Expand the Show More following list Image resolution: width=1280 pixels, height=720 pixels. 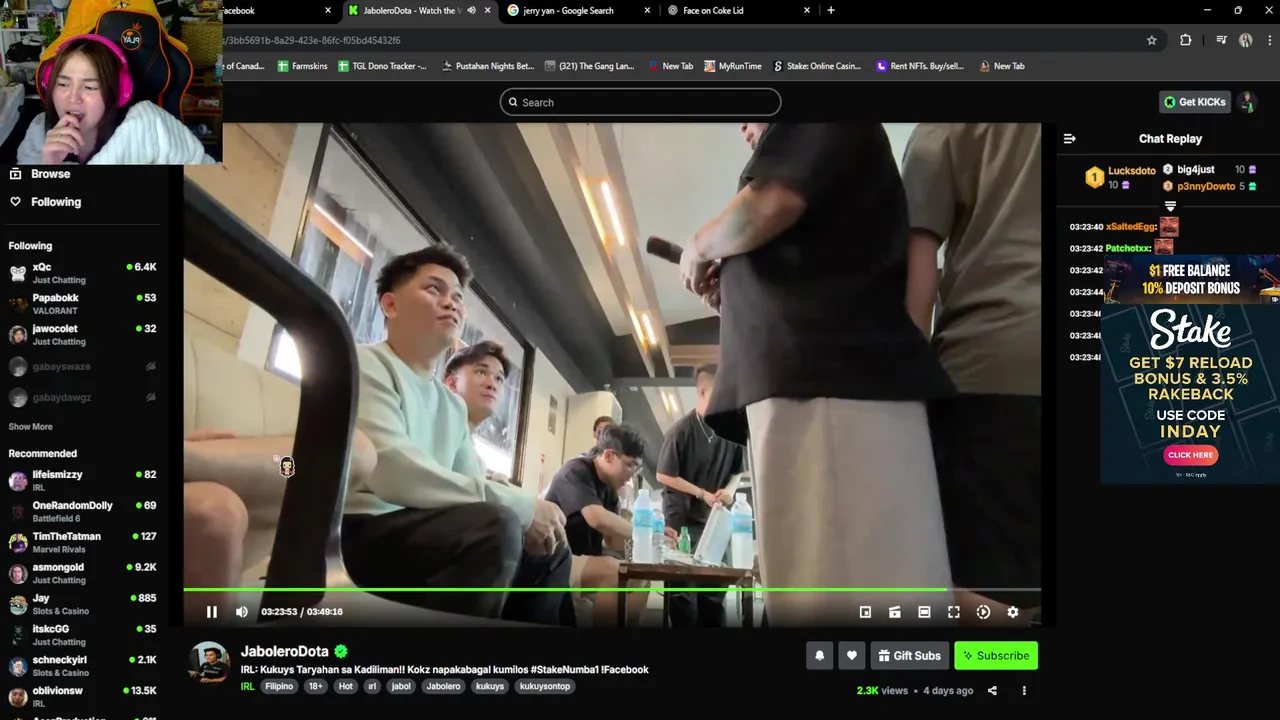point(31,427)
